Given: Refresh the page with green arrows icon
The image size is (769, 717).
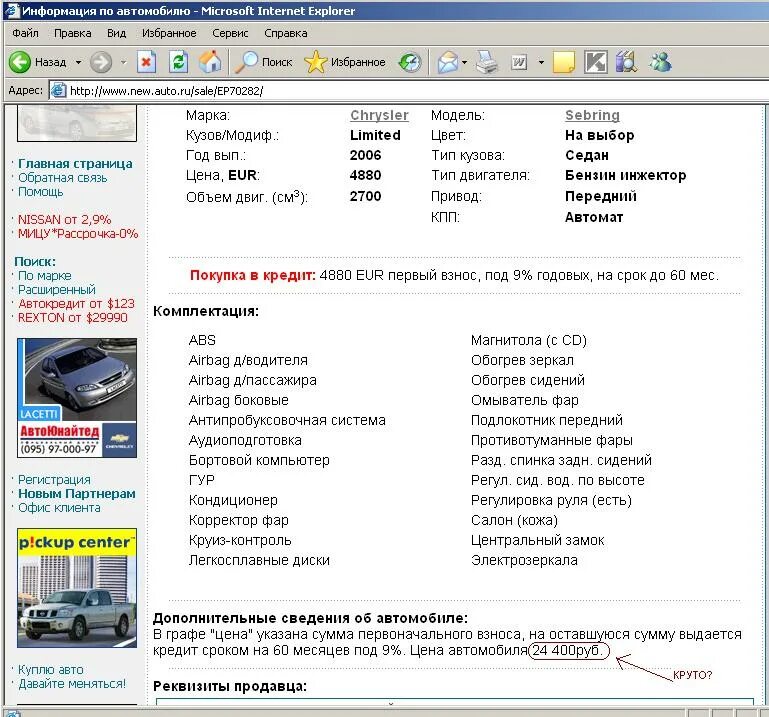Looking at the screenshot, I should tap(179, 62).
